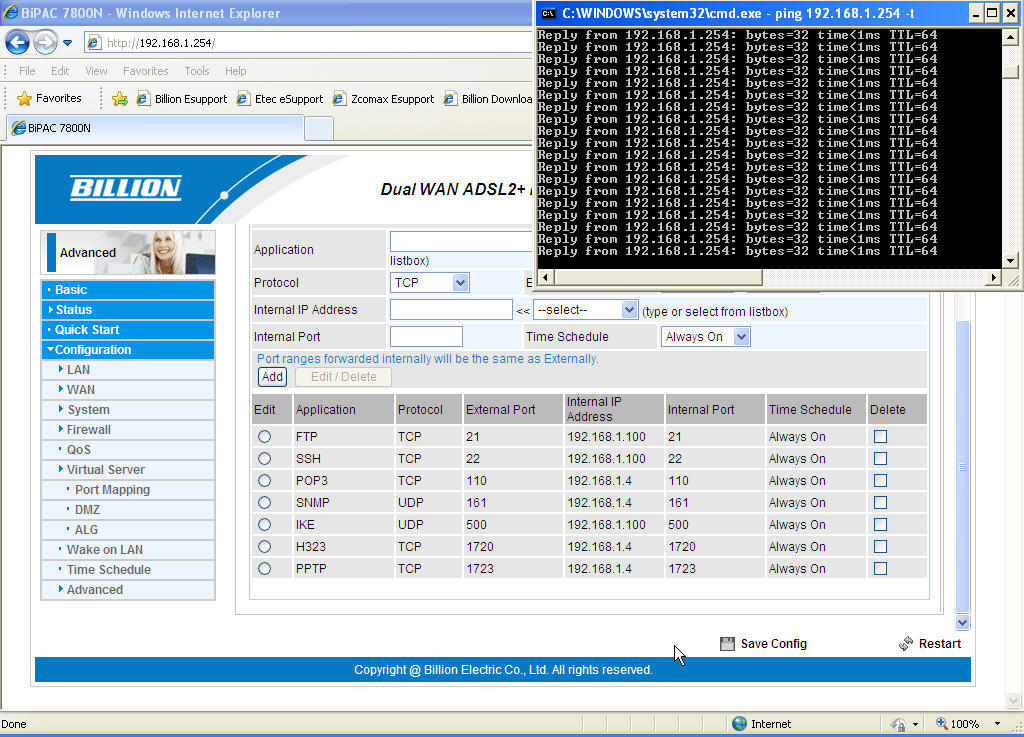Image resolution: width=1024 pixels, height=737 pixels.
Task: Click the Add button
Action: tap(272, 377)
